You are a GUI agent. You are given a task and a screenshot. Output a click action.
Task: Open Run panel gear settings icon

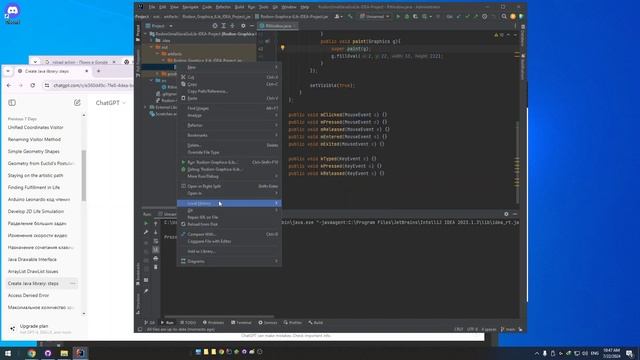(506, 214)
